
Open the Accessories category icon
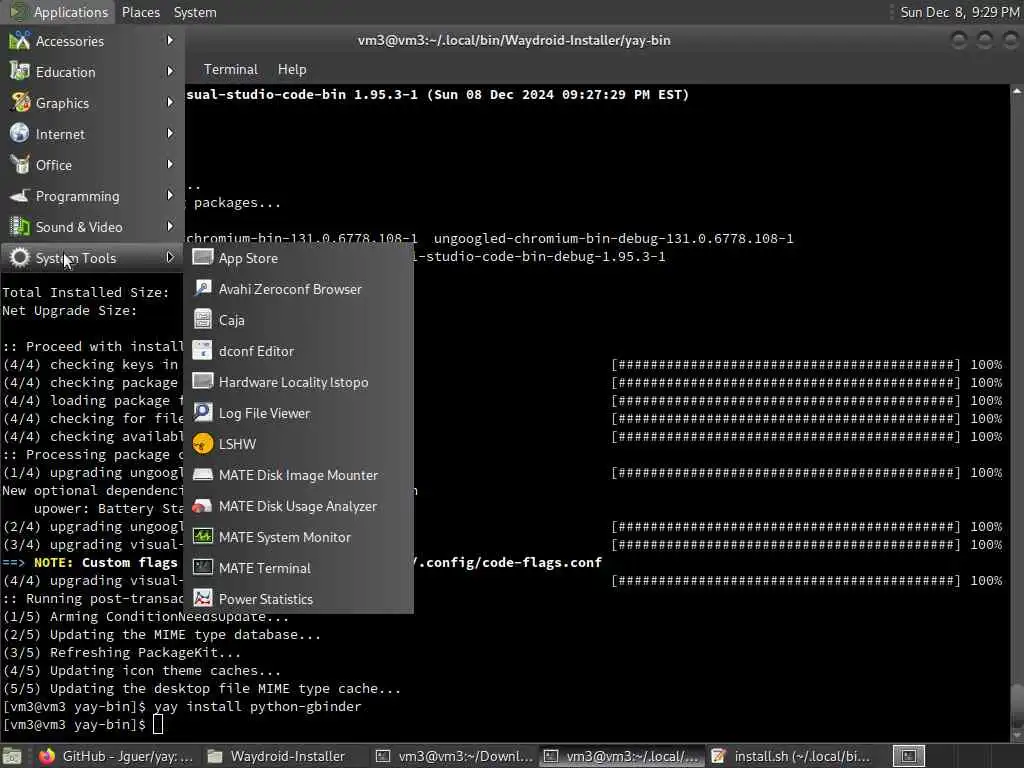coord(20,40)
